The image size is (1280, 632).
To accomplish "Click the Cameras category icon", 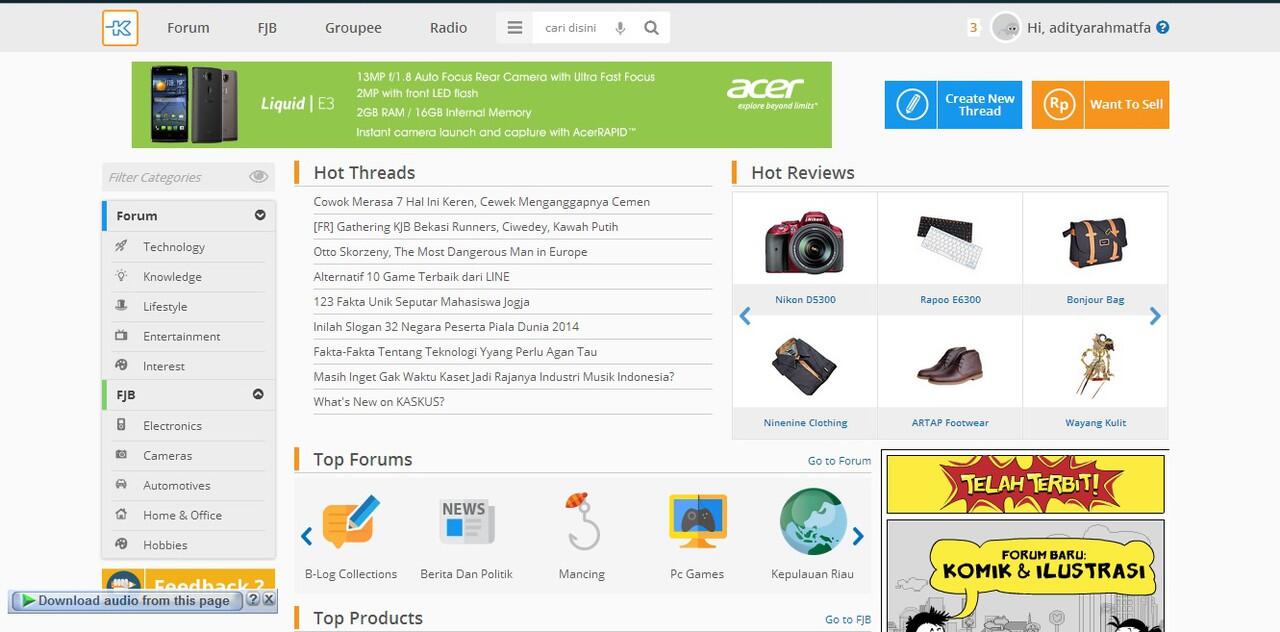I will [x=121, y=455].
